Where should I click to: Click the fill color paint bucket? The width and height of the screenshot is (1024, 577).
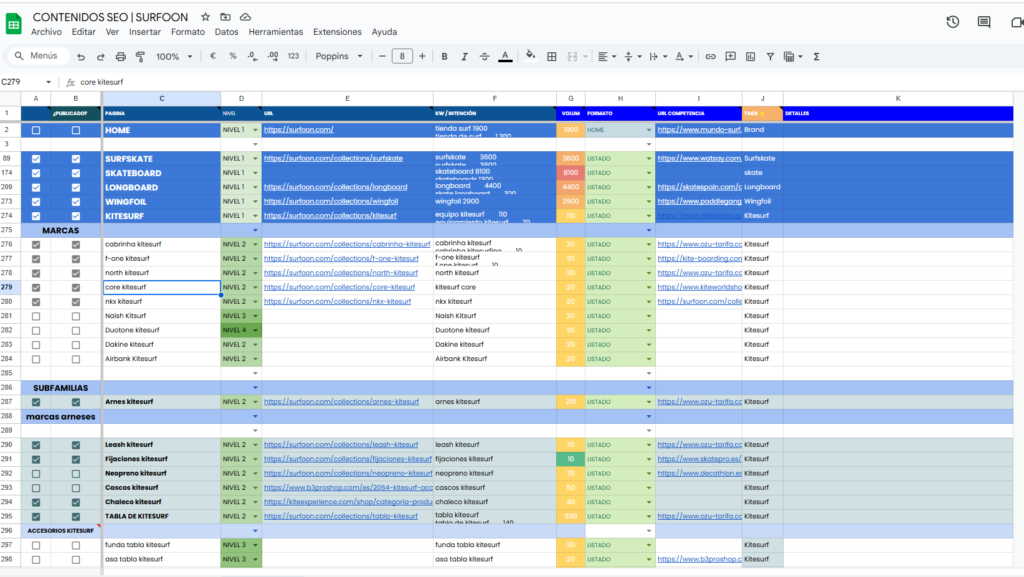coord(530,57)
